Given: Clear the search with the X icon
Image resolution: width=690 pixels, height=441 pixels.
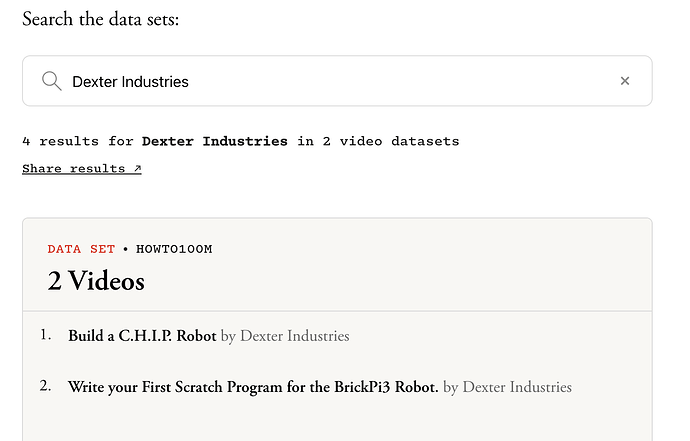Looking at the screenshot, I should pos(624,81).
